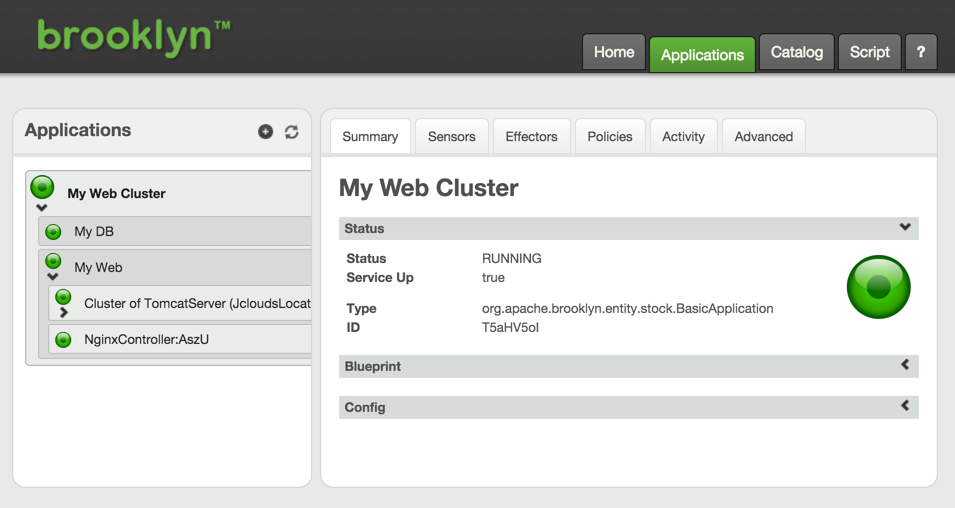
Task: Click the green status icon beside My DB
Action: click(54, 232)
